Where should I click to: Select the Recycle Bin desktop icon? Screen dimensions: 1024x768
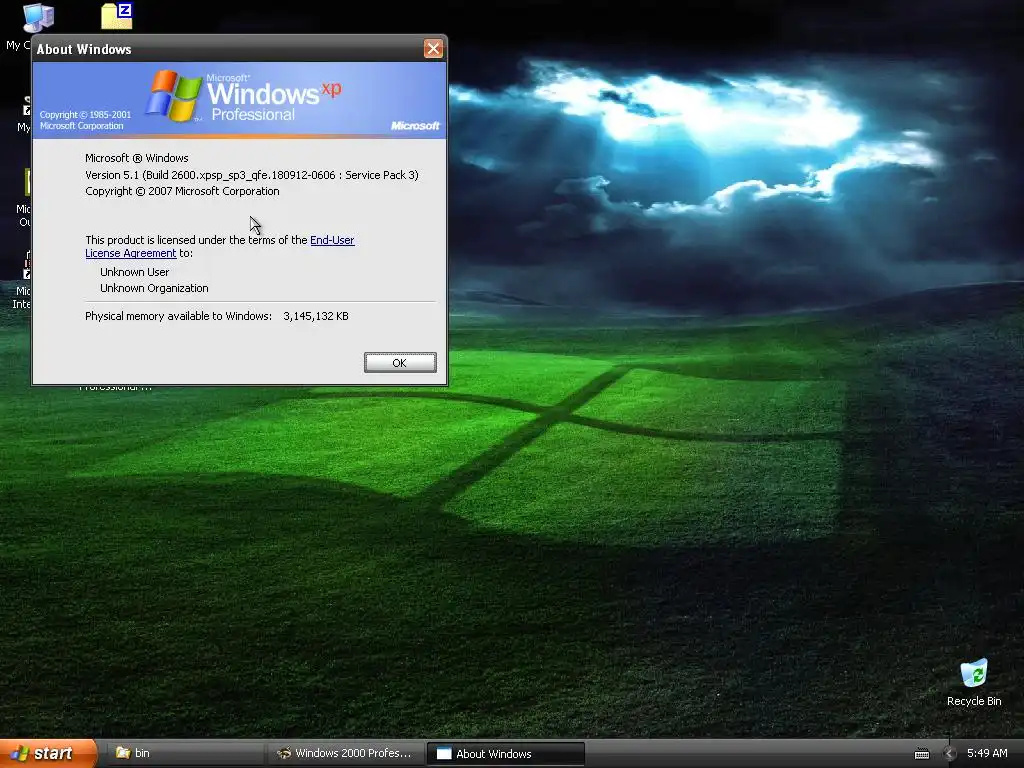974,682
